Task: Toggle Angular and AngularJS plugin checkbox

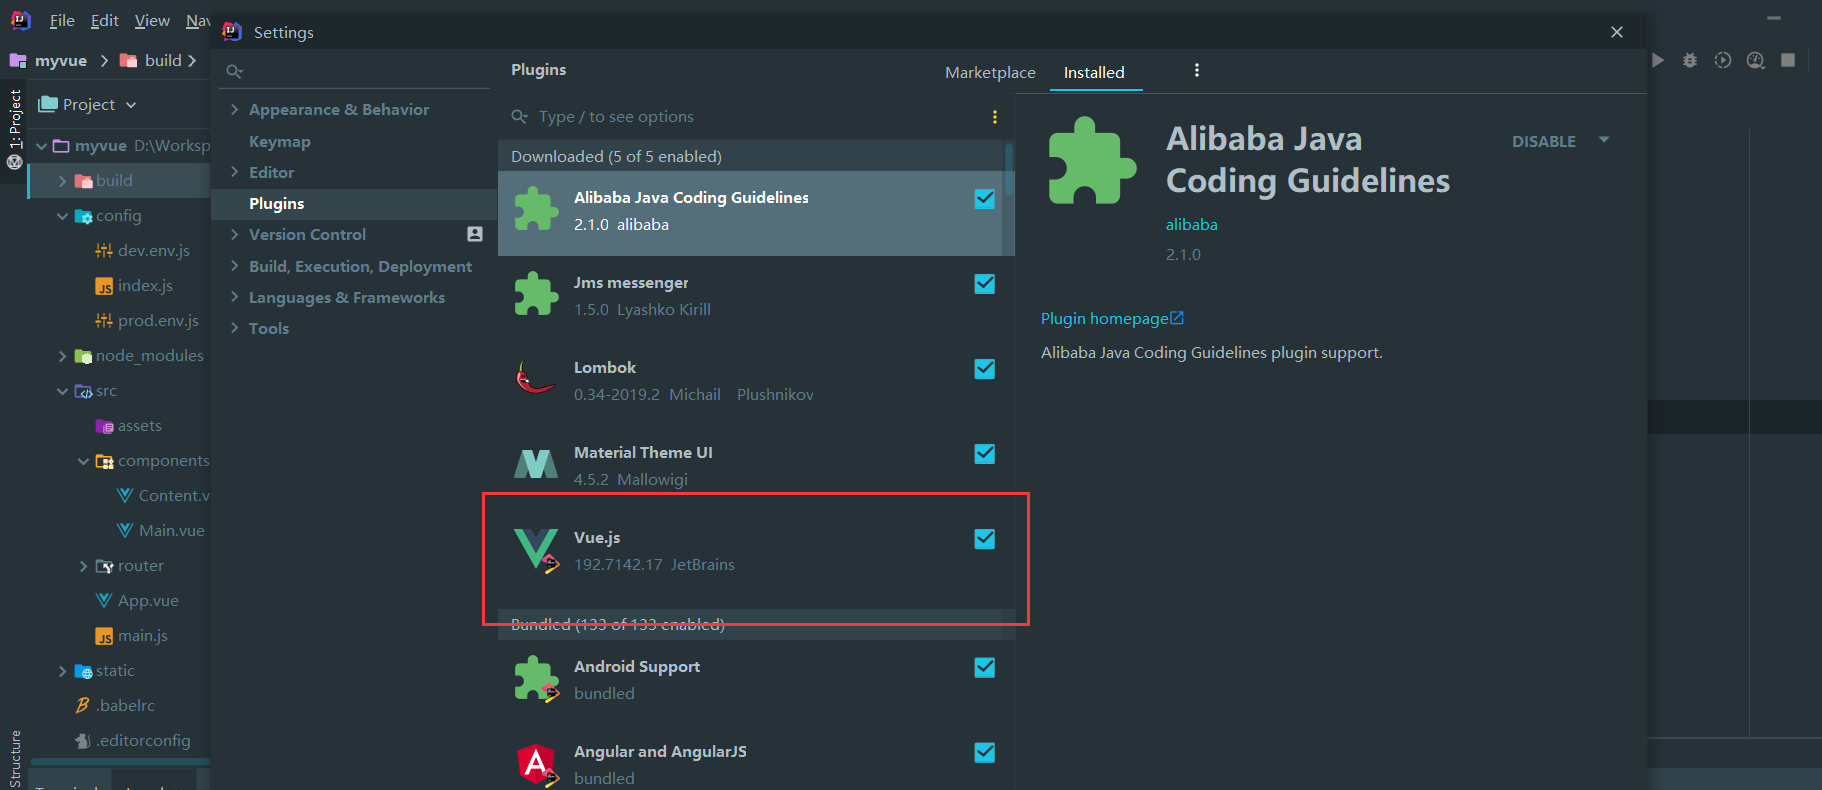Action: [985, 753]
